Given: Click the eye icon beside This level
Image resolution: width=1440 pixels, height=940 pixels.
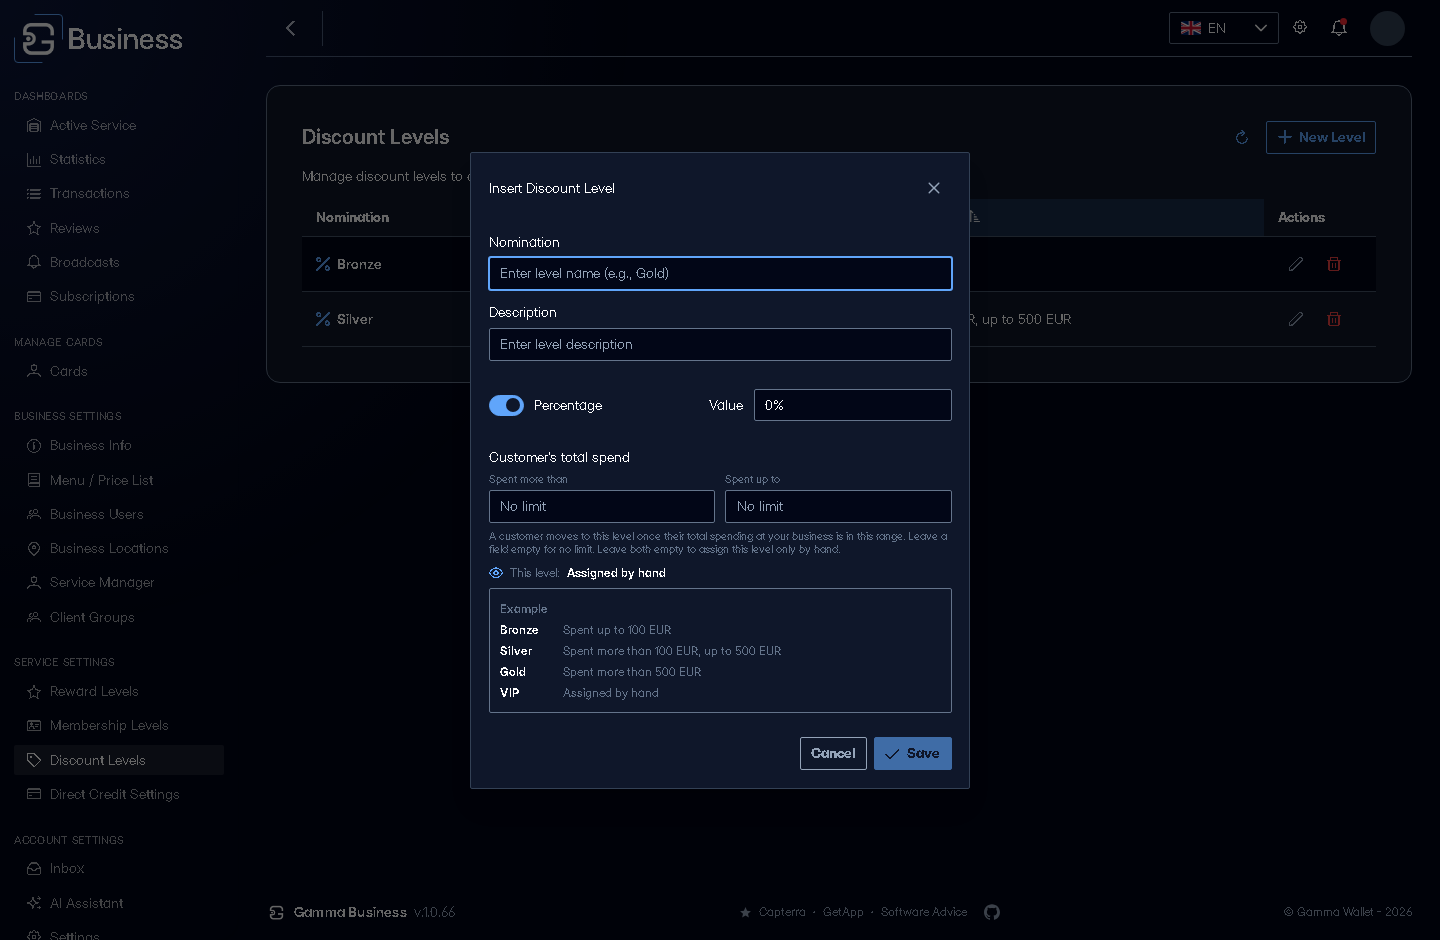Looking at the screenshot, I should pos(496,573).
